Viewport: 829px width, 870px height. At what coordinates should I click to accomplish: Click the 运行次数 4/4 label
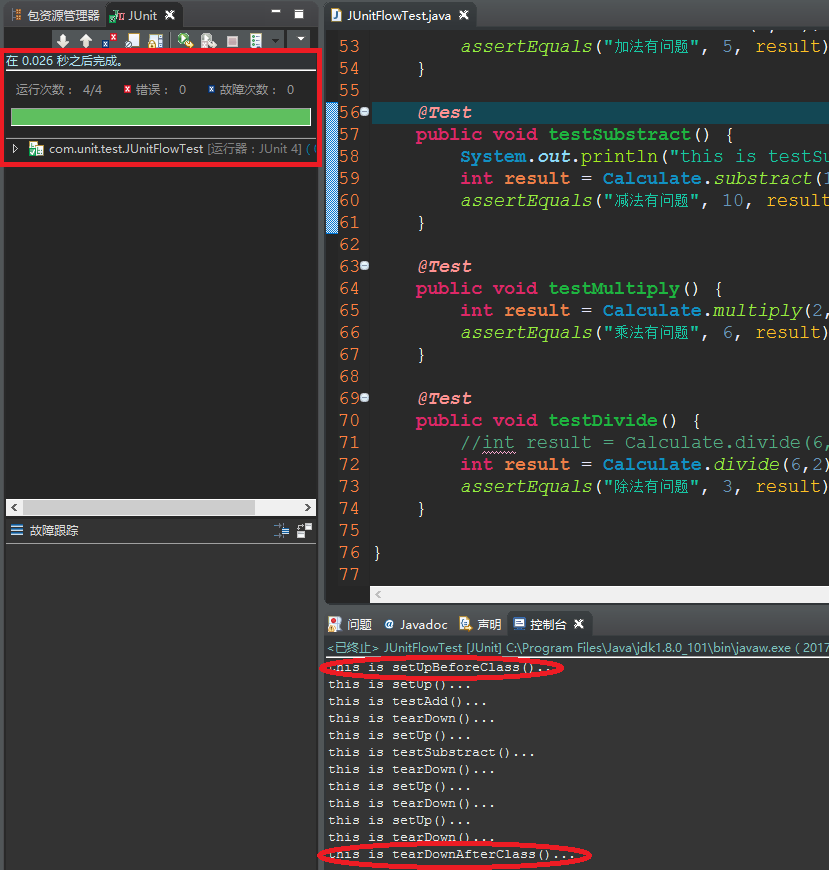coord(59,90)
